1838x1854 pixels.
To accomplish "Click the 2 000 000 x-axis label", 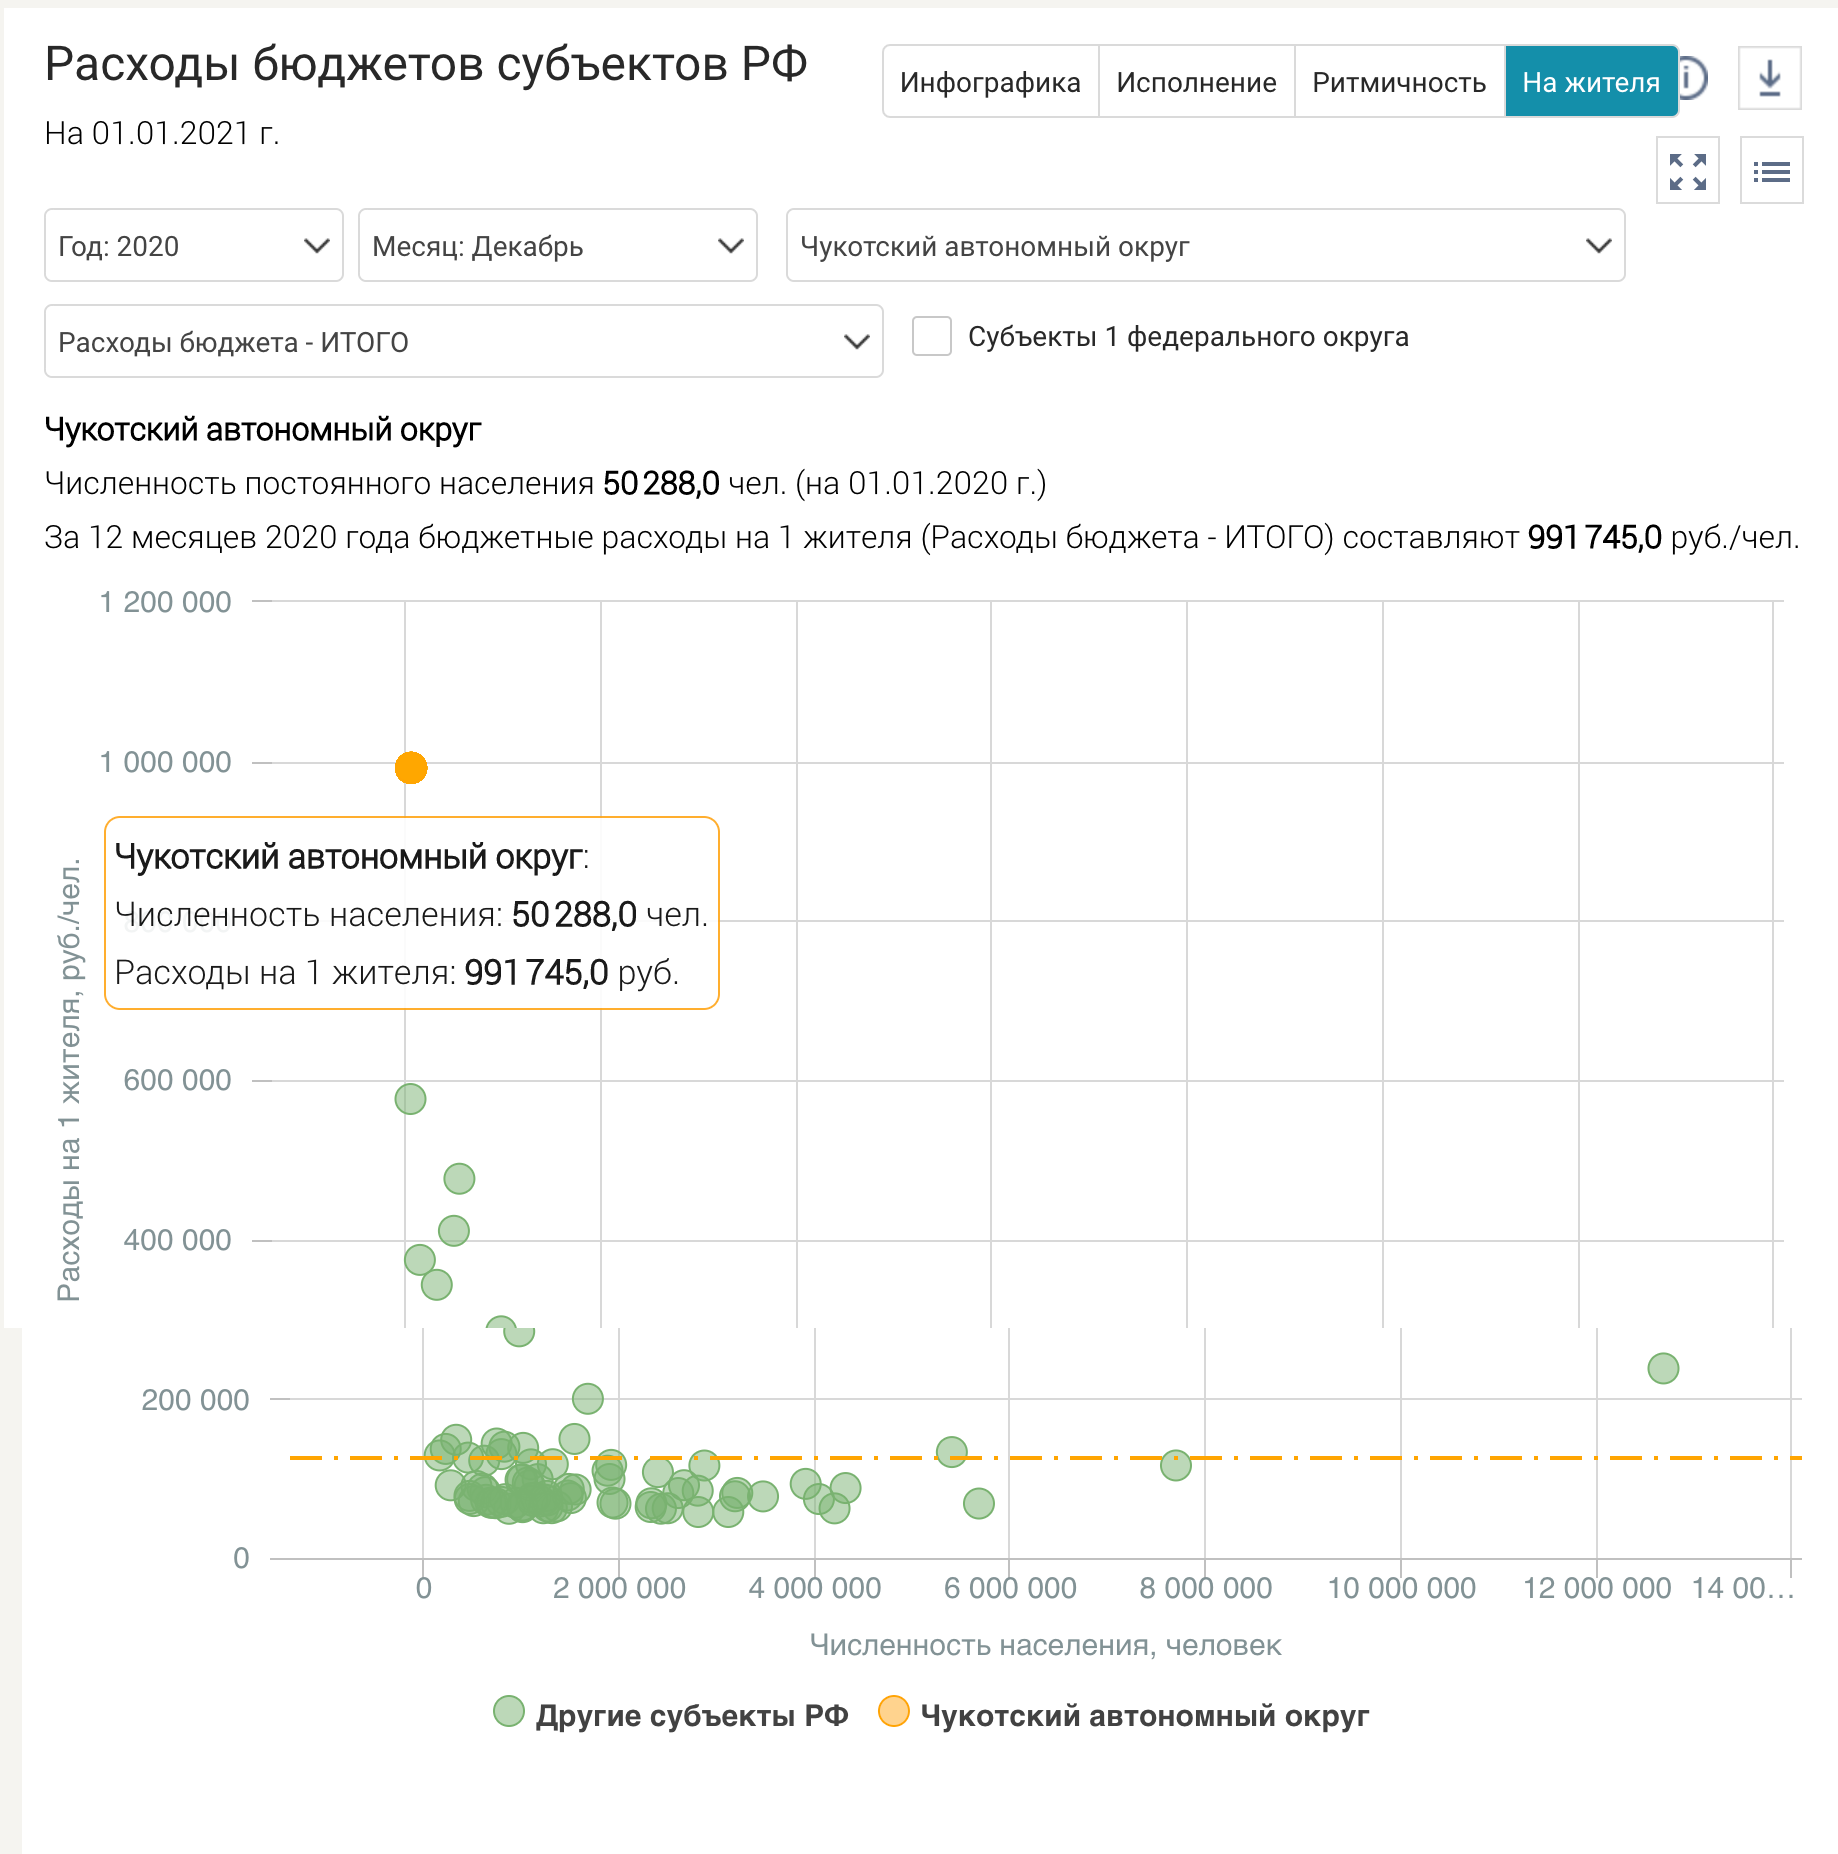I will tap(619, 1588).
